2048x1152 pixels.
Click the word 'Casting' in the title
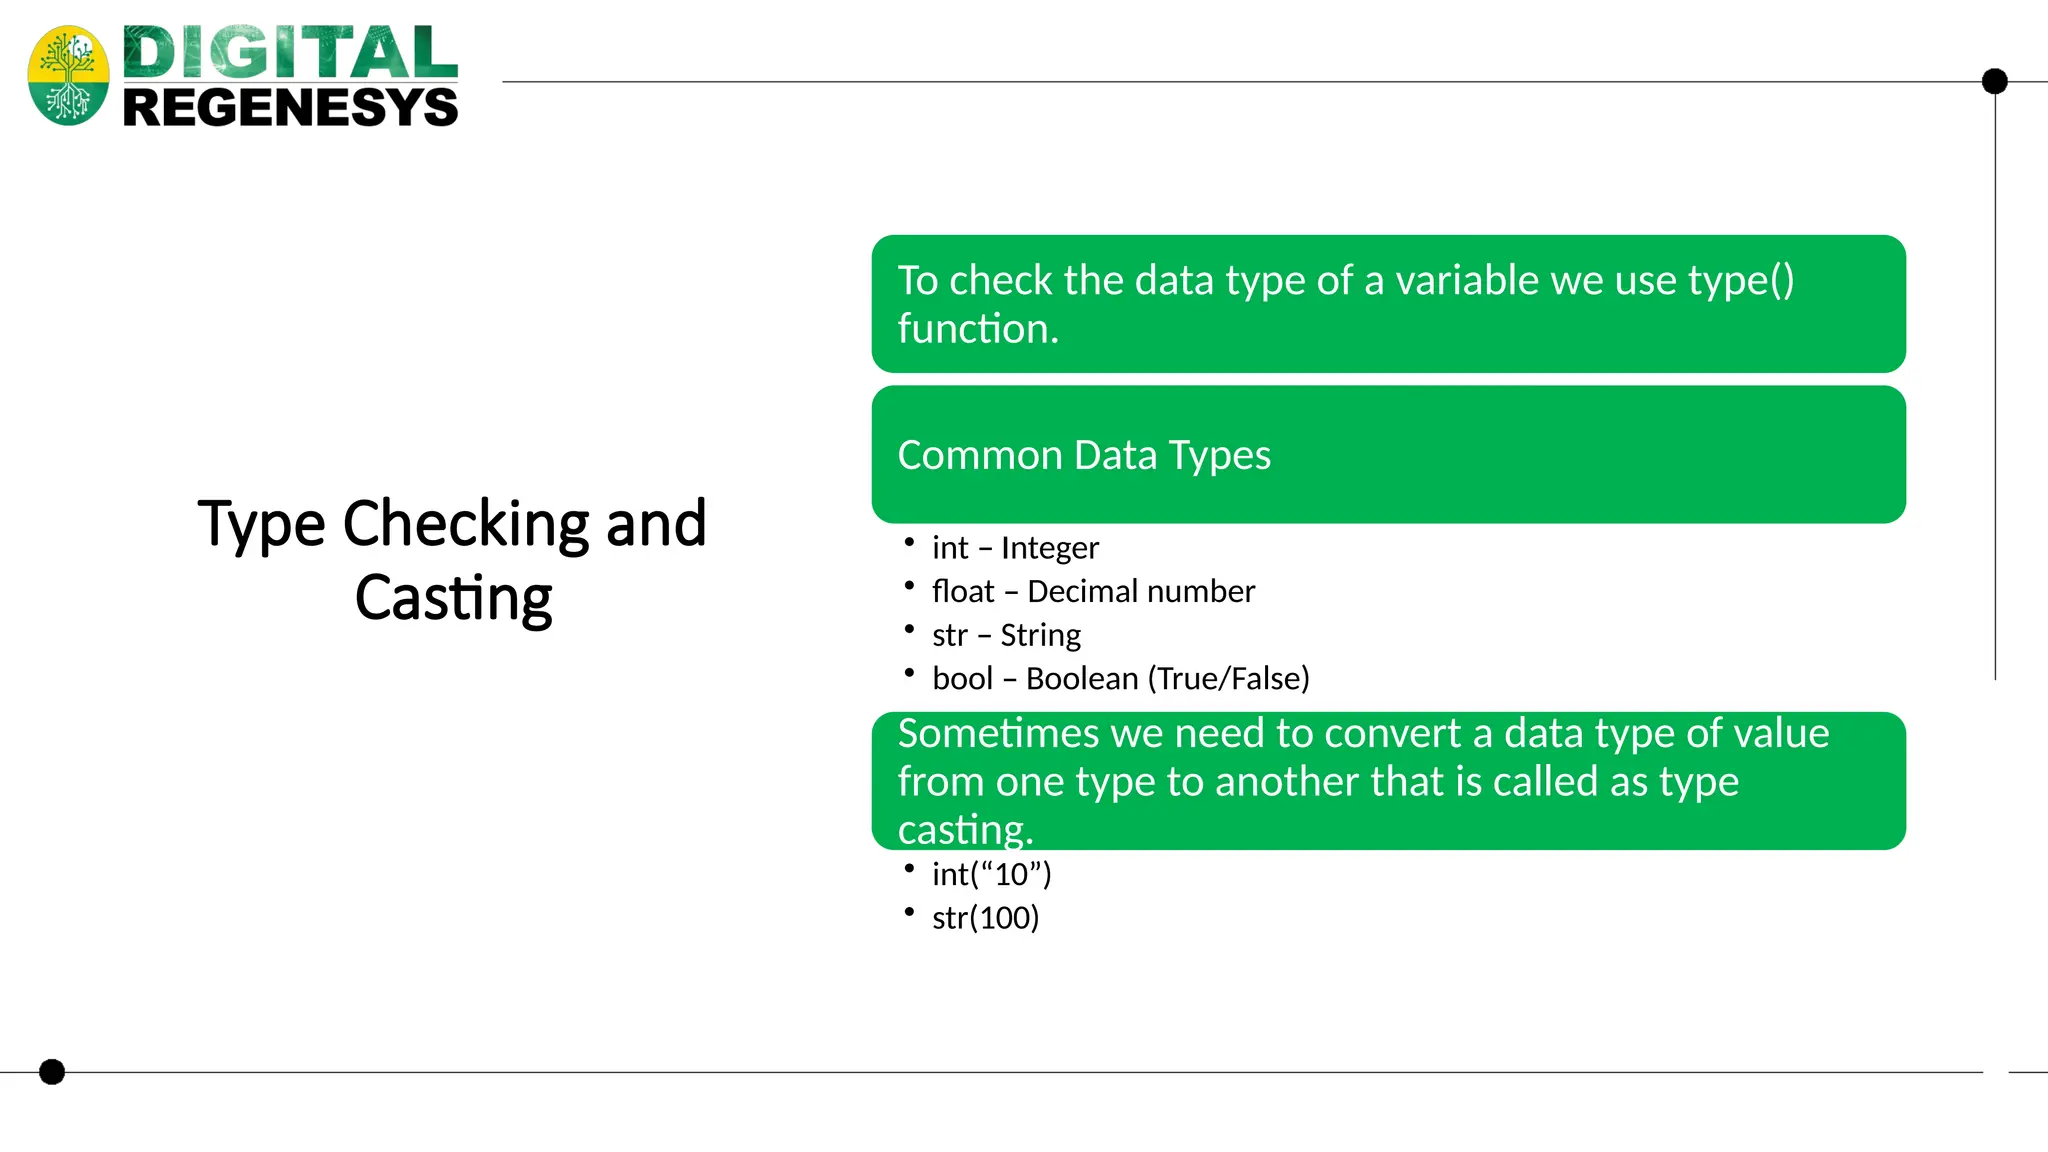(453, 598)
